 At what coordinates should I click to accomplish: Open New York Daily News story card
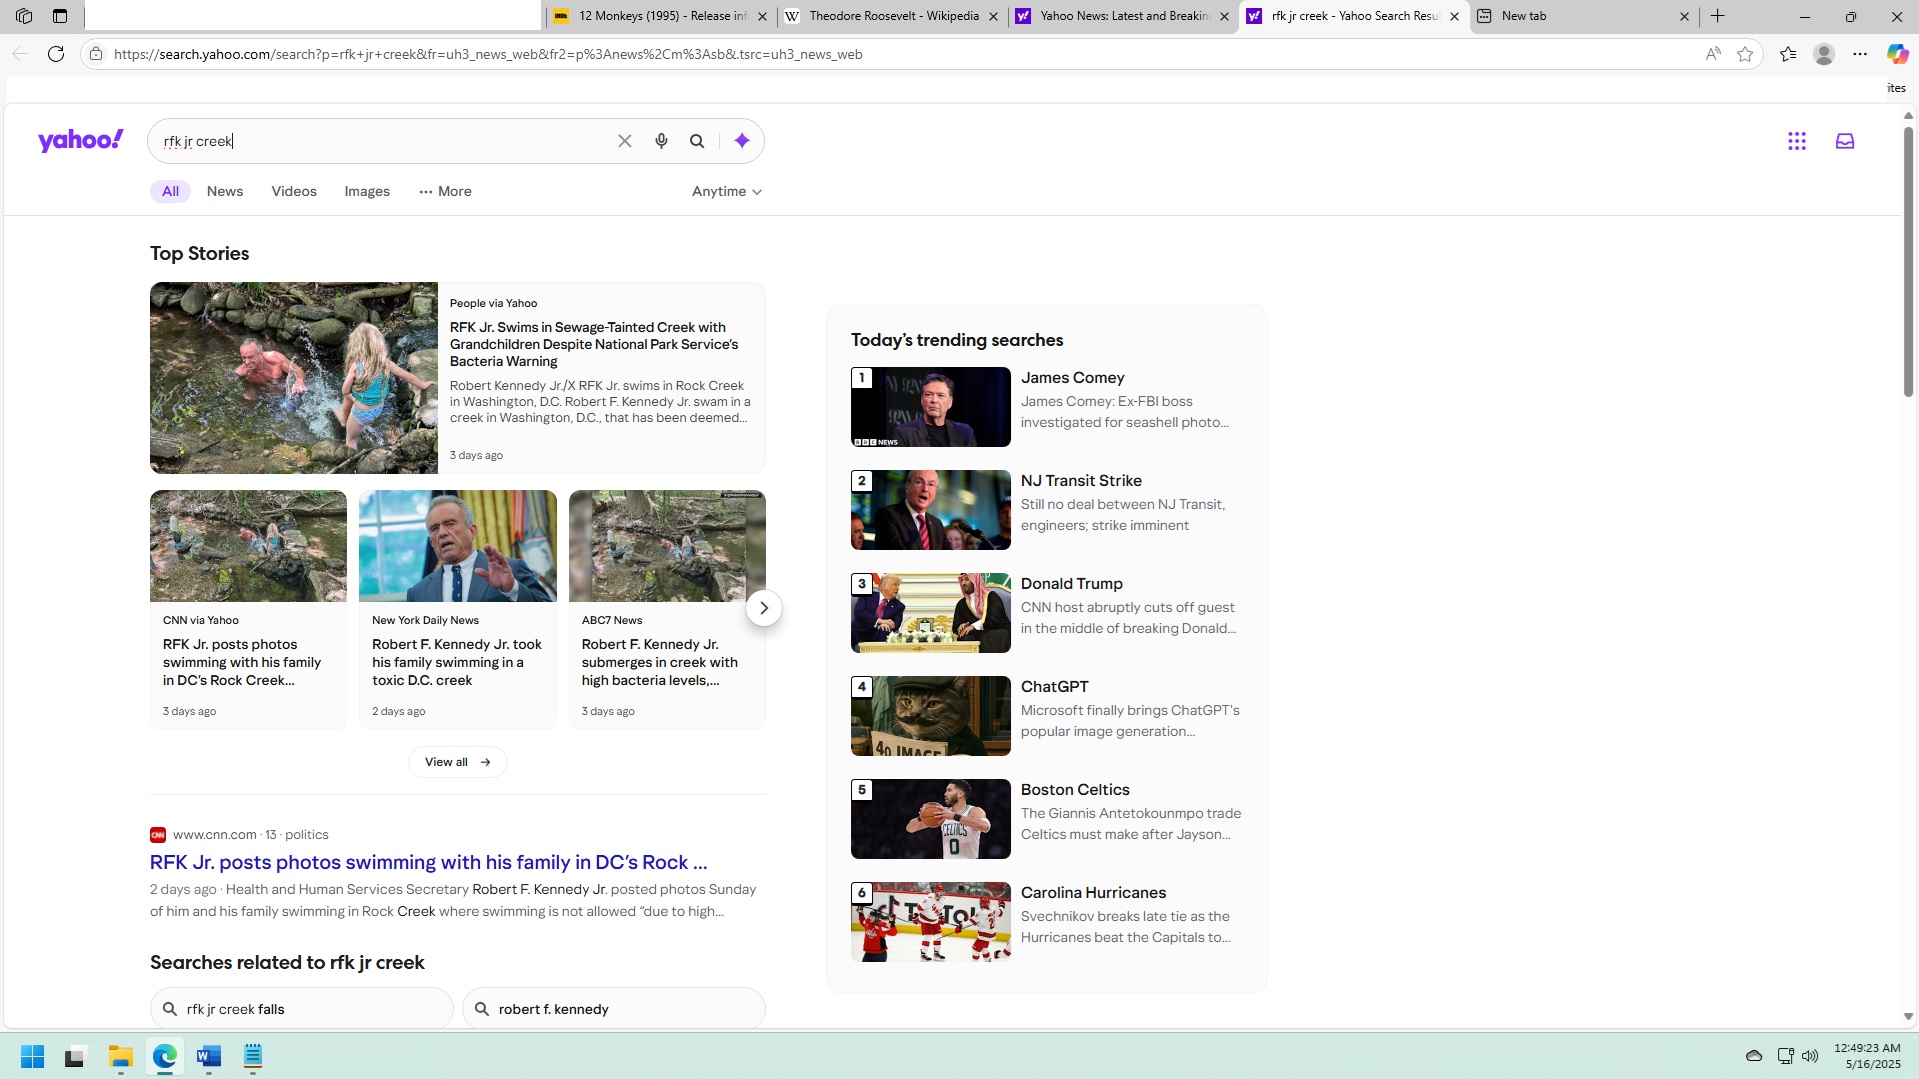(458, 610)
